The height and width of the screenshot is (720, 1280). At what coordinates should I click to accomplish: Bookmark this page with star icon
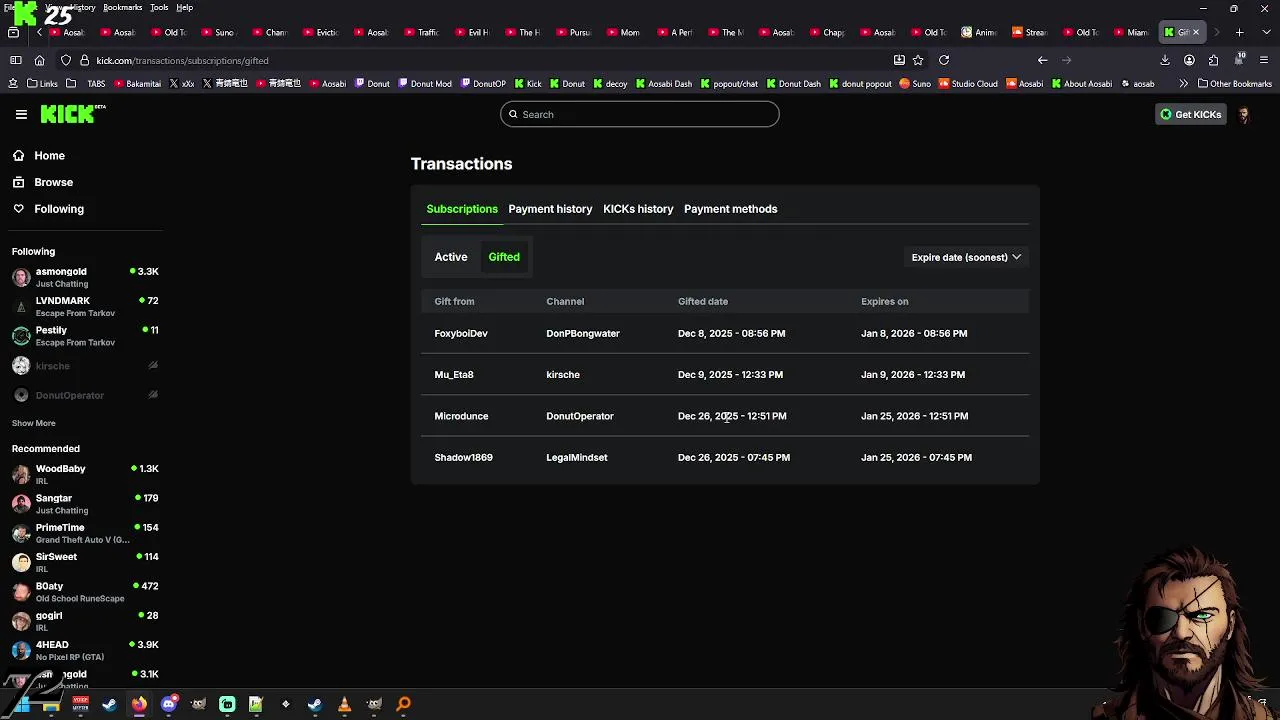pyautogui.click(x=918, y=60)
